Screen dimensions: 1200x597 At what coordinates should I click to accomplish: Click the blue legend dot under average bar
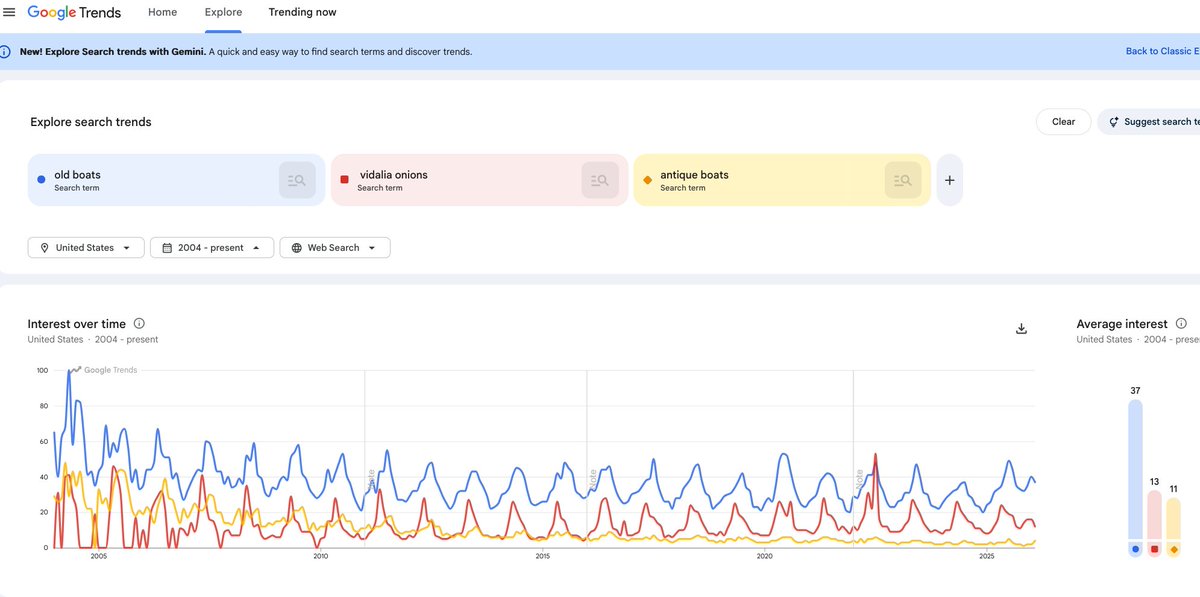coord(1135,549)
